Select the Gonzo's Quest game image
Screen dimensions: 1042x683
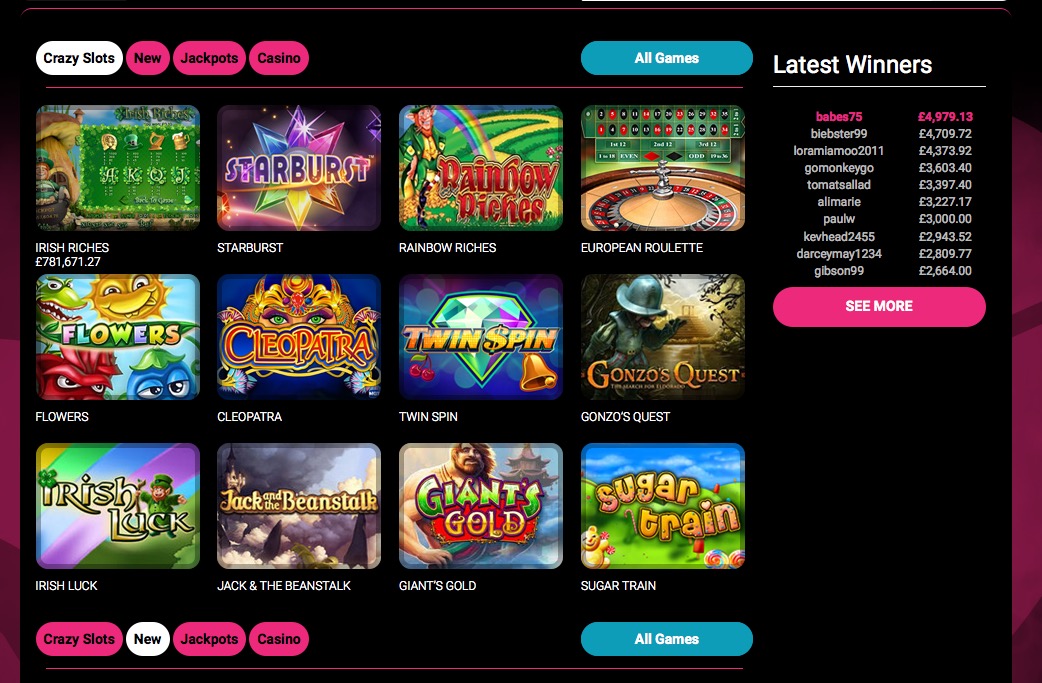pyautogui.click(x=663, y=337)
